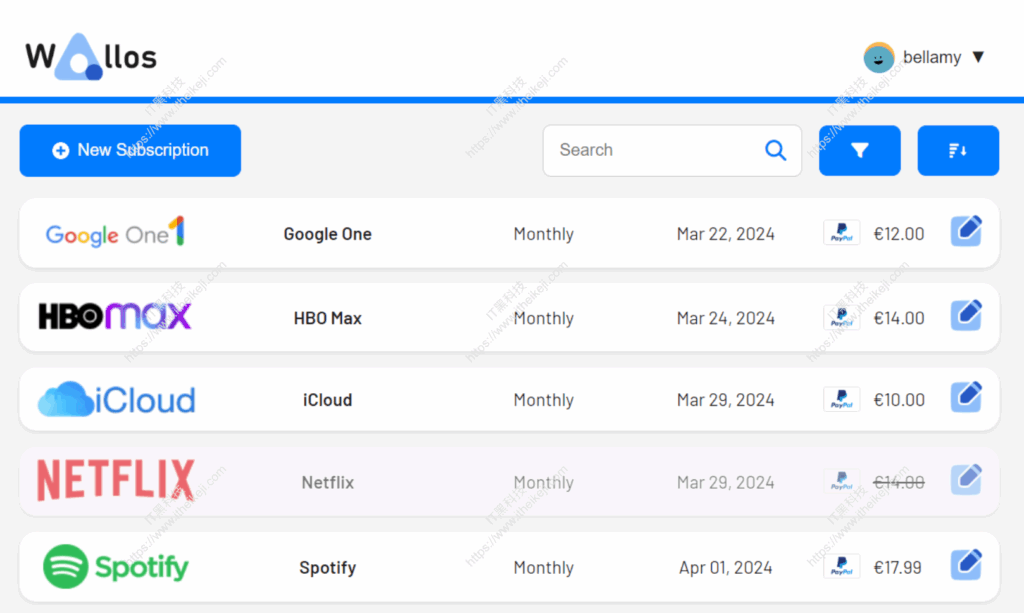Open the sort order button

pyautogui.click(x=957, y=151)
